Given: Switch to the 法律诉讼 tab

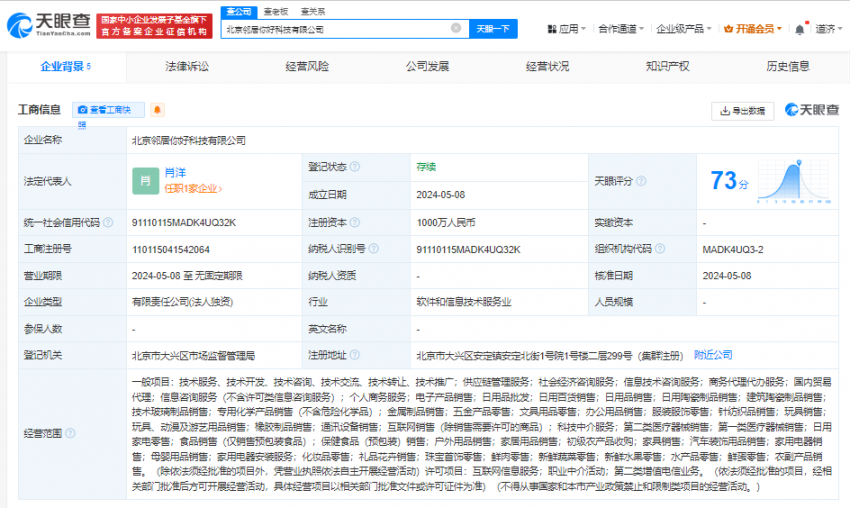Looking at the screenshot, I should 187,67.
